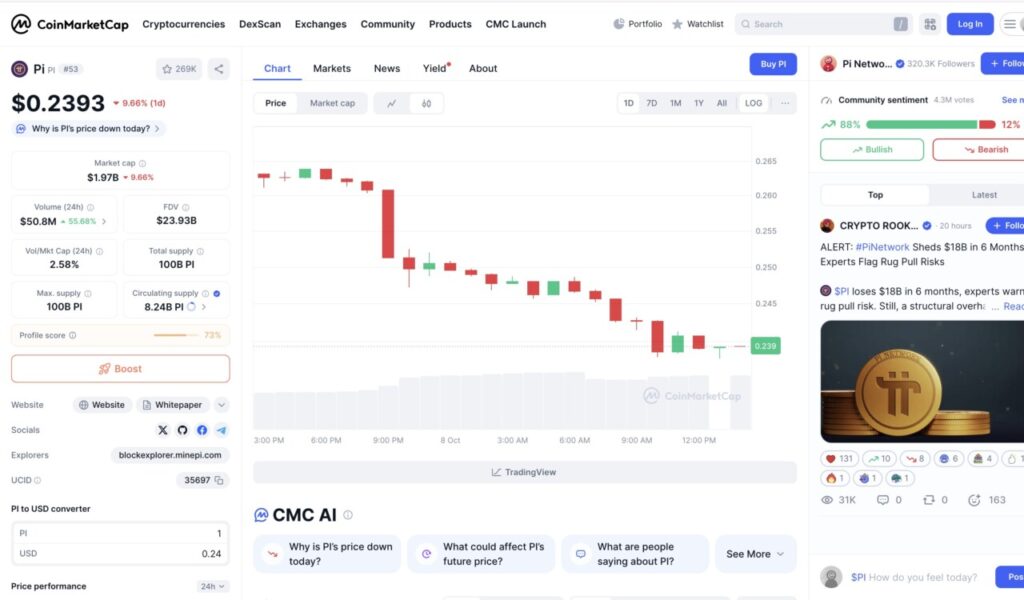The image size is (1024, 600).
Task: Switch chart to Market cap view
Action: tap(332, 103)
